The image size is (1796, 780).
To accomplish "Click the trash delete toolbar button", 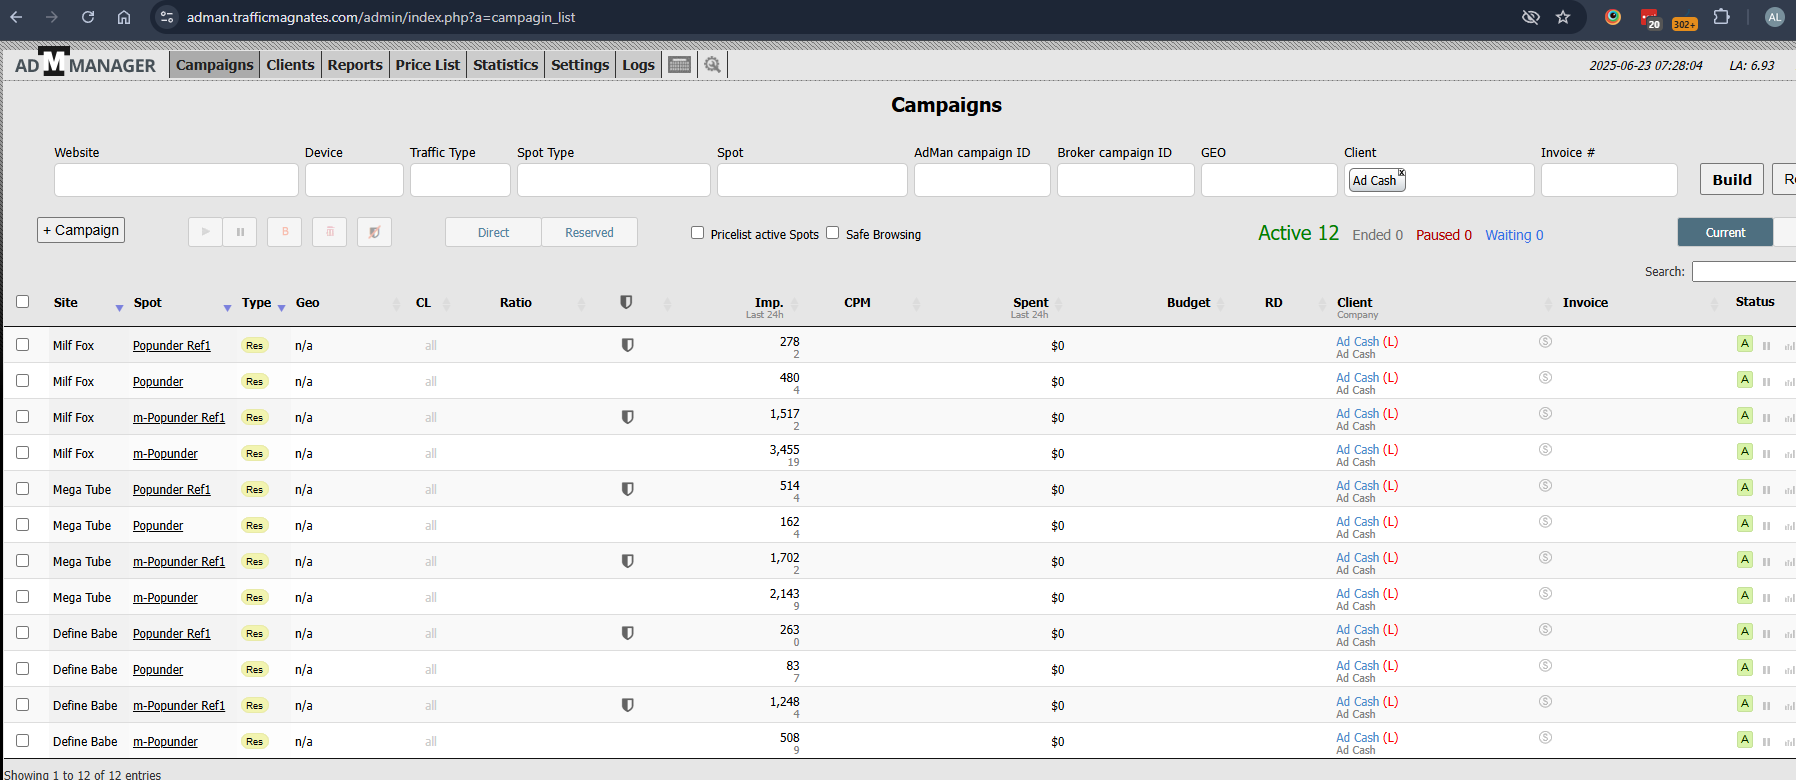I will [x=329, y=232].
